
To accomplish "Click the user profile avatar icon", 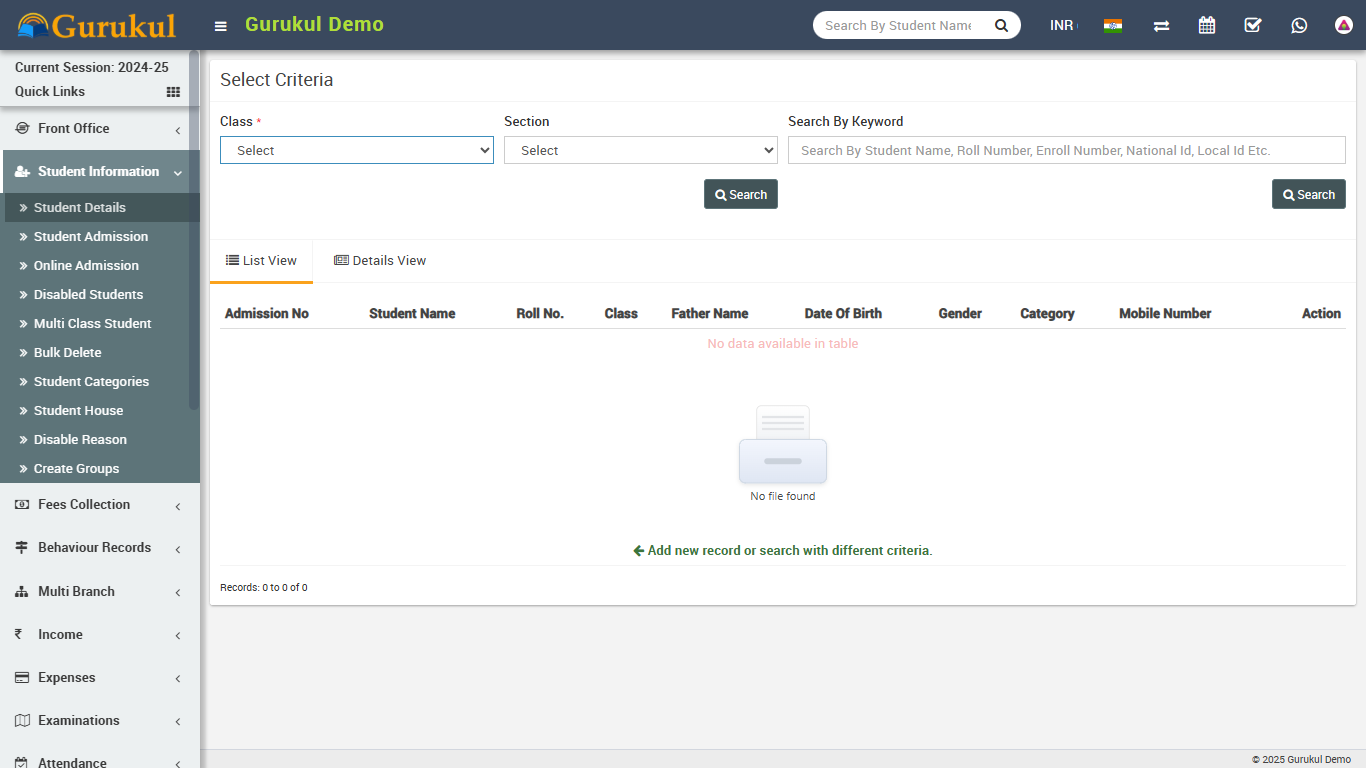I will 1344,26.
